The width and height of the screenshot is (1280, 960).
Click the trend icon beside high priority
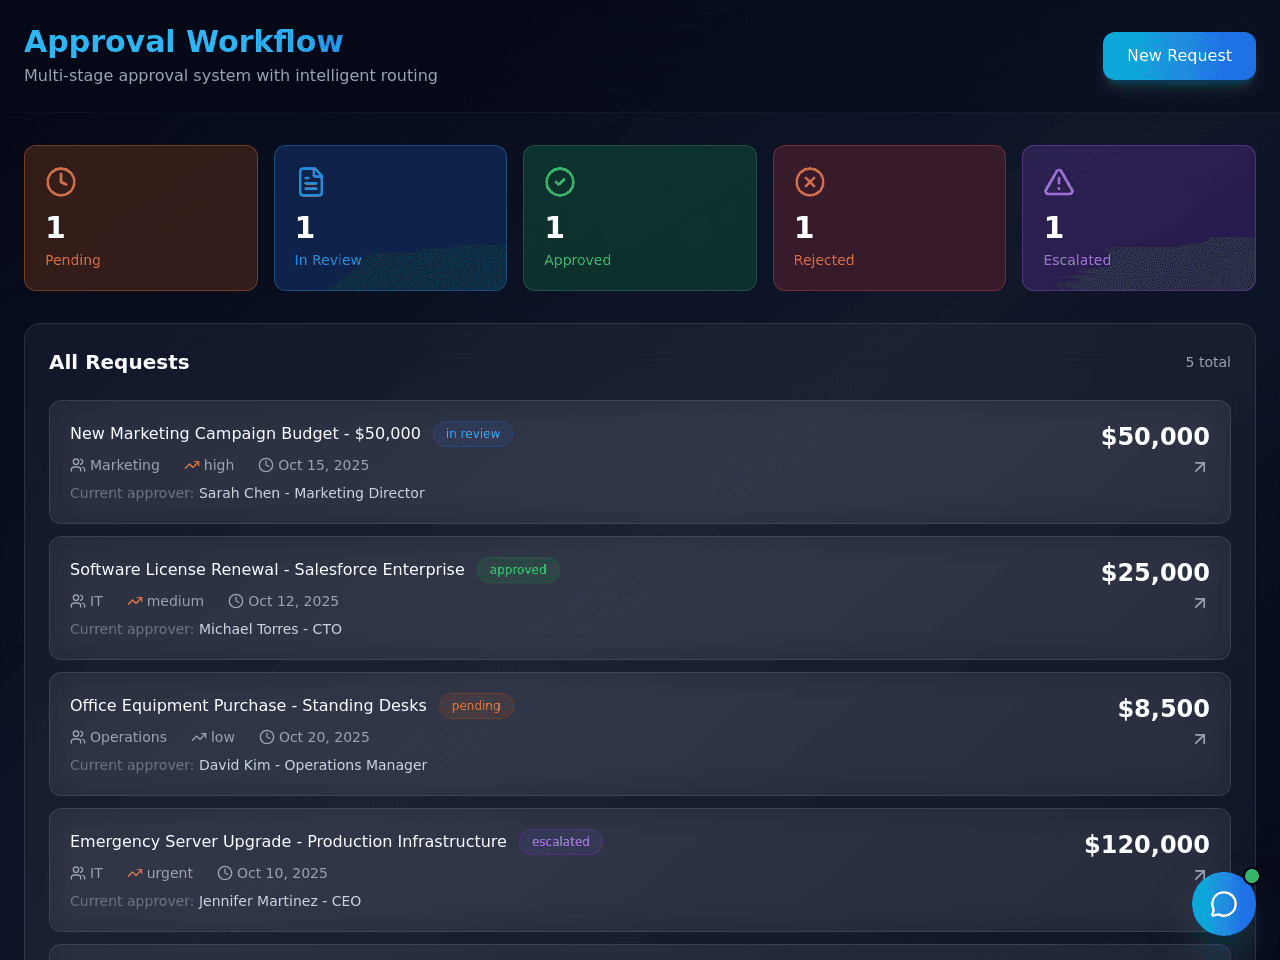pyautogui.click(x=192, y=465)
